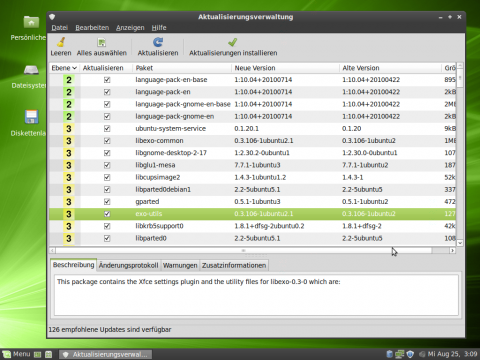Select the libparted0 package row
The image size is (480, 360).
252,238
